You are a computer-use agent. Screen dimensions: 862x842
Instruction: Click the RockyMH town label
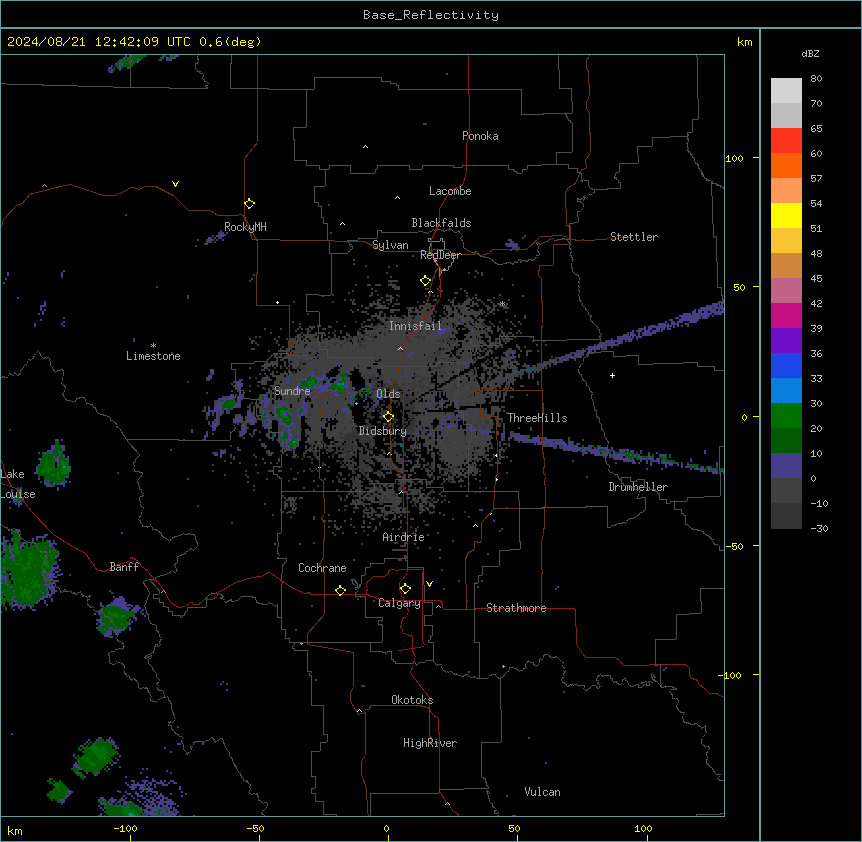click(245, 227)
